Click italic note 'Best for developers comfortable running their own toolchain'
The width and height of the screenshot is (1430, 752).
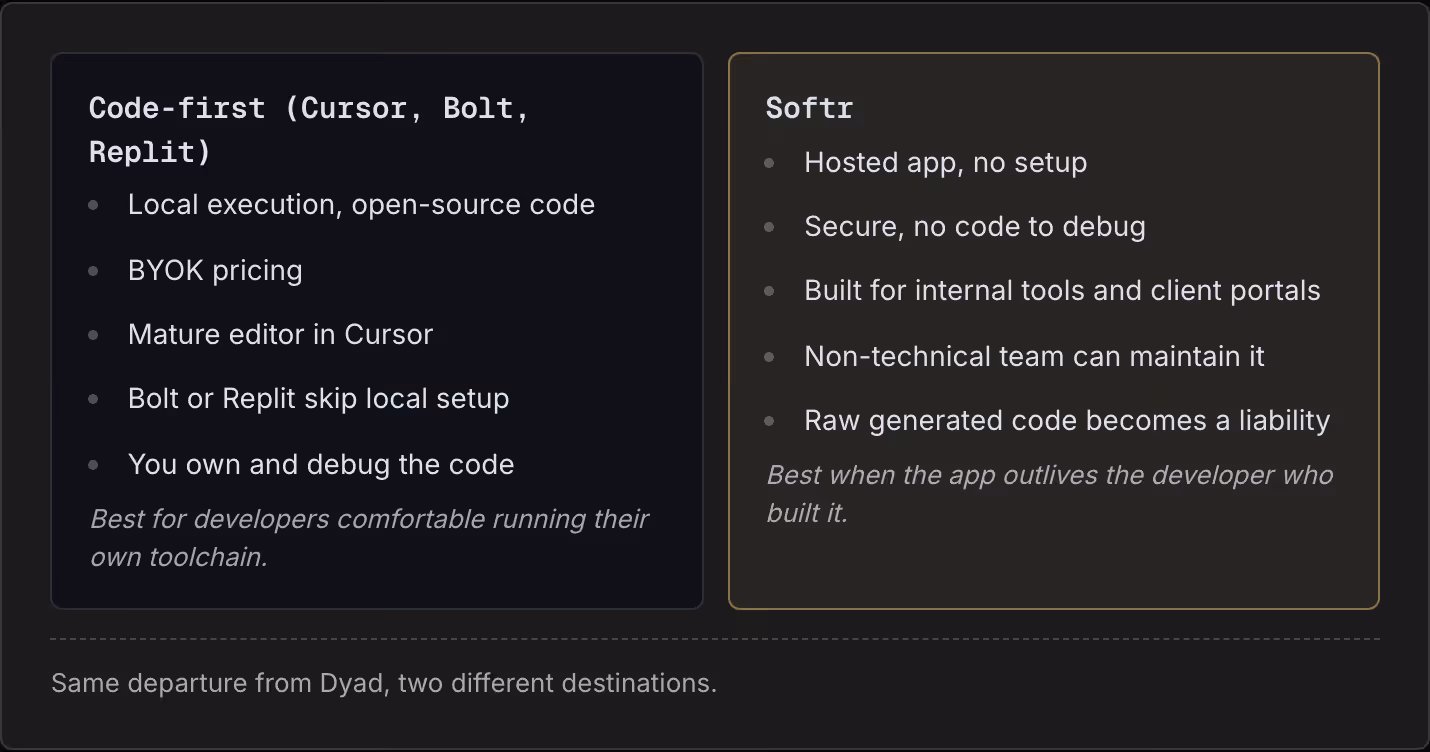pos(370,537)
